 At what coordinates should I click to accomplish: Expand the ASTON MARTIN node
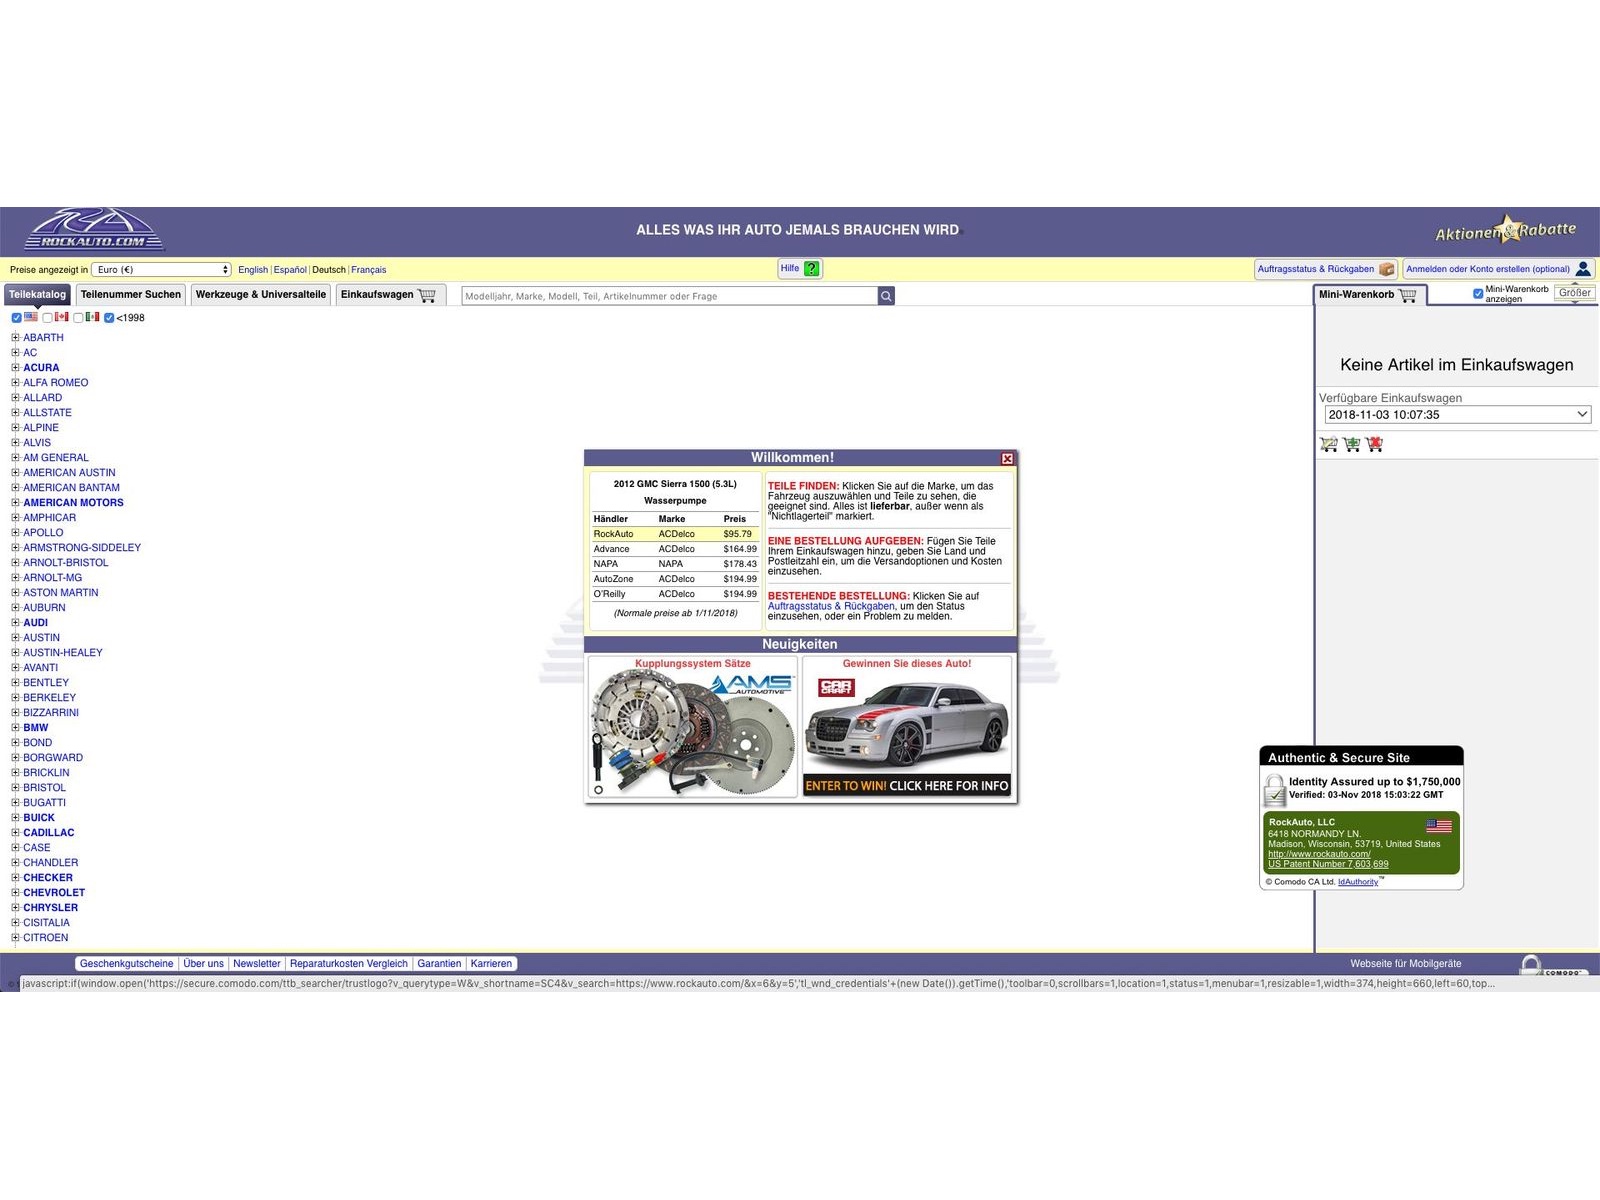coord(15,593)
